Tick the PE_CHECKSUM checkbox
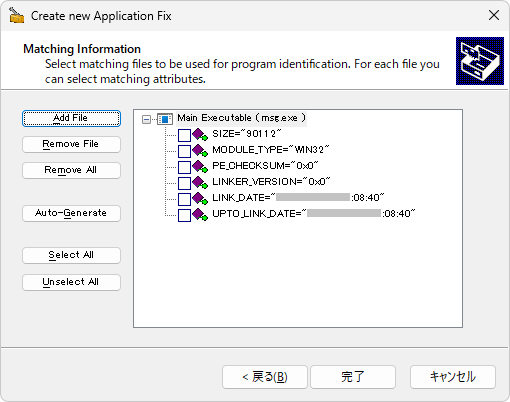The width and height of the screenshot is (510, 402). click(x=184, y=167)
